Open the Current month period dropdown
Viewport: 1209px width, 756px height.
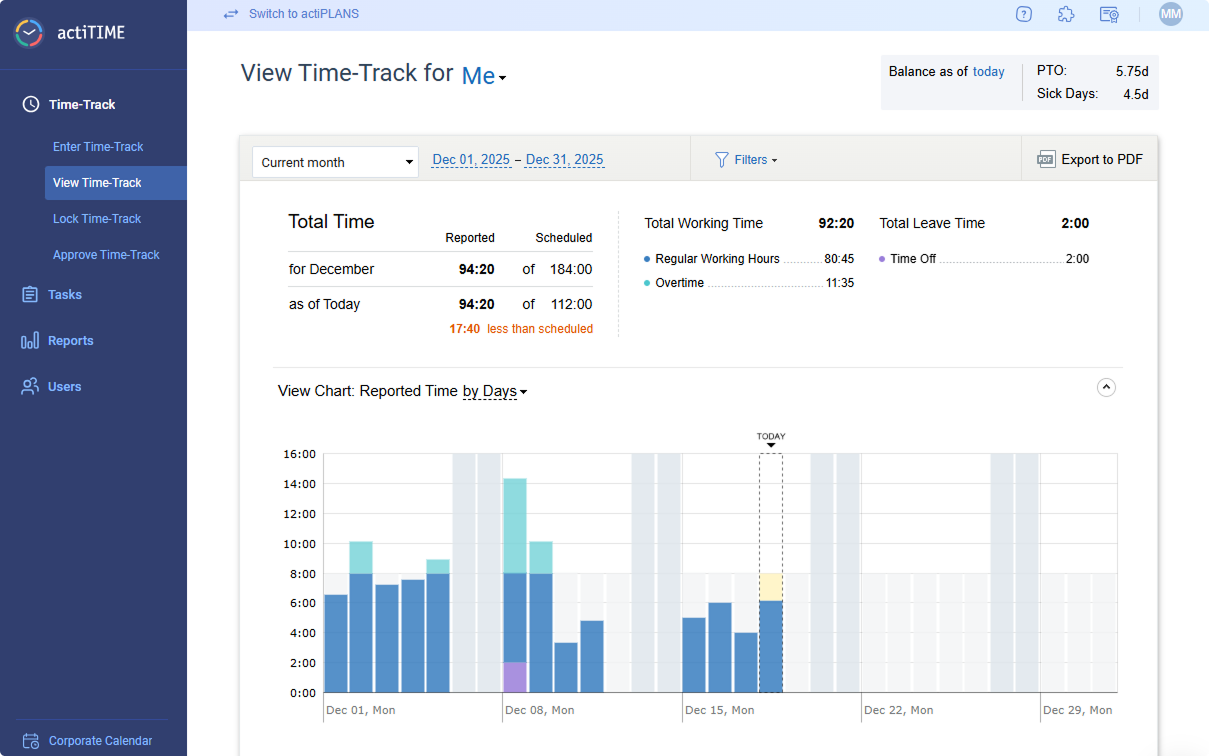335,161
